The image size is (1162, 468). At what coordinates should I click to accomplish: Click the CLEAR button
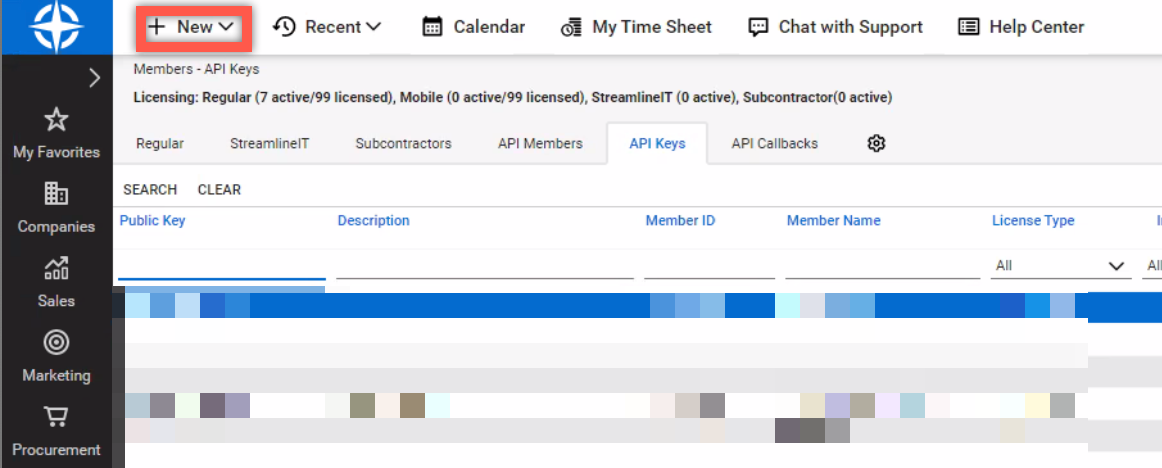point(219,190)
